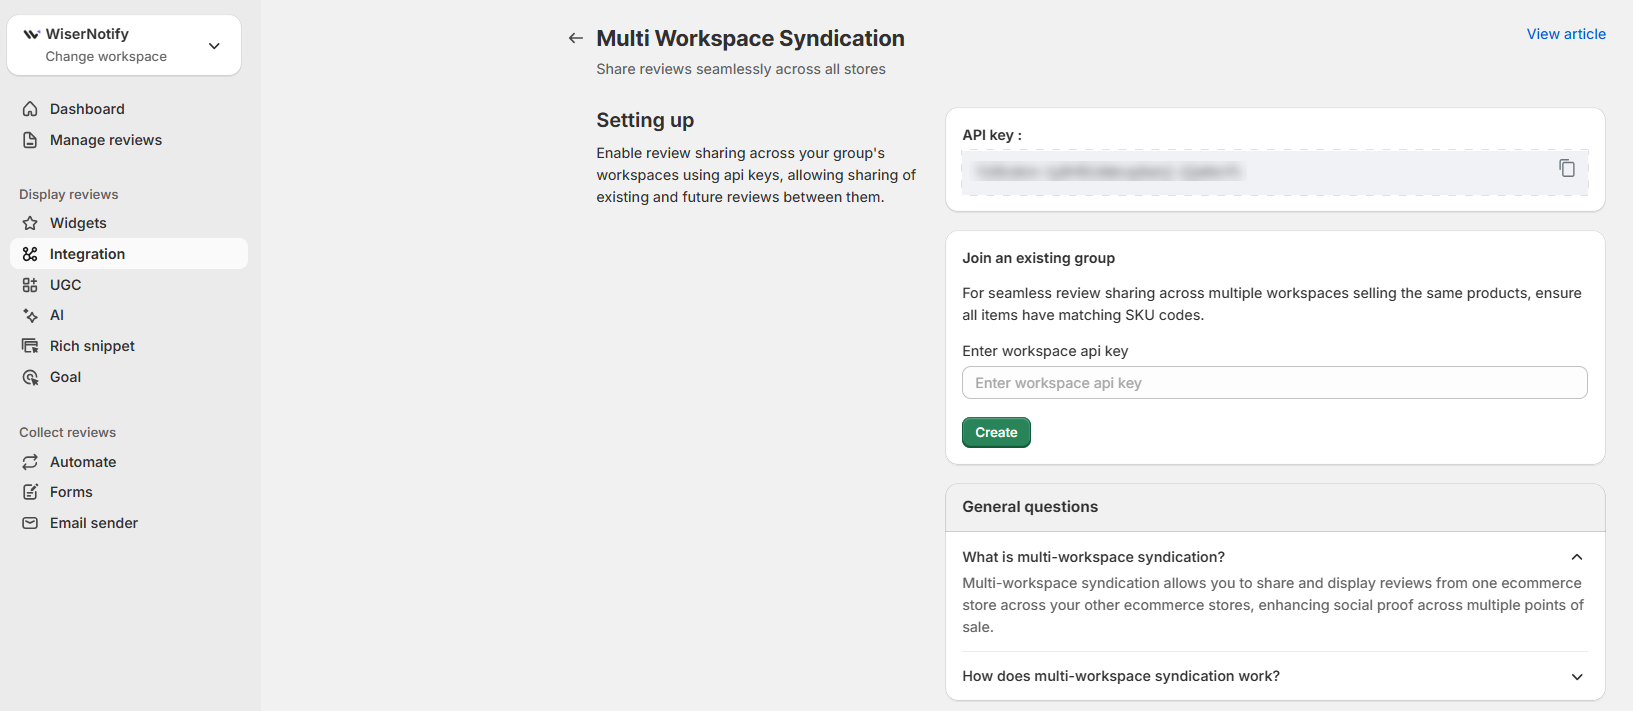Click Change workspace text
Screen dimensions: 1633x711
[x=106, y=57]
